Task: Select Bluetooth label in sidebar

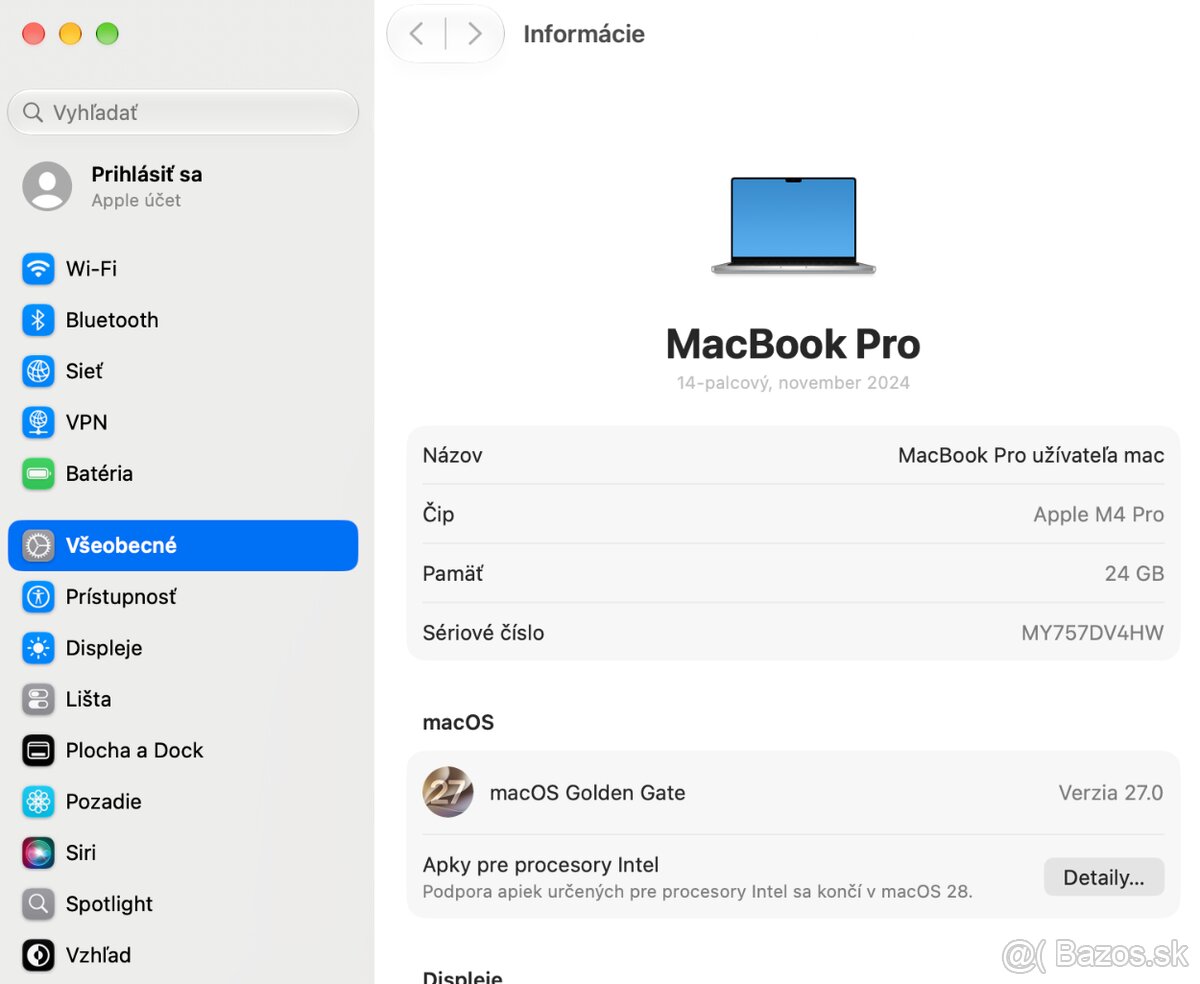Action: pyautogui.click(x=112, y=320)
